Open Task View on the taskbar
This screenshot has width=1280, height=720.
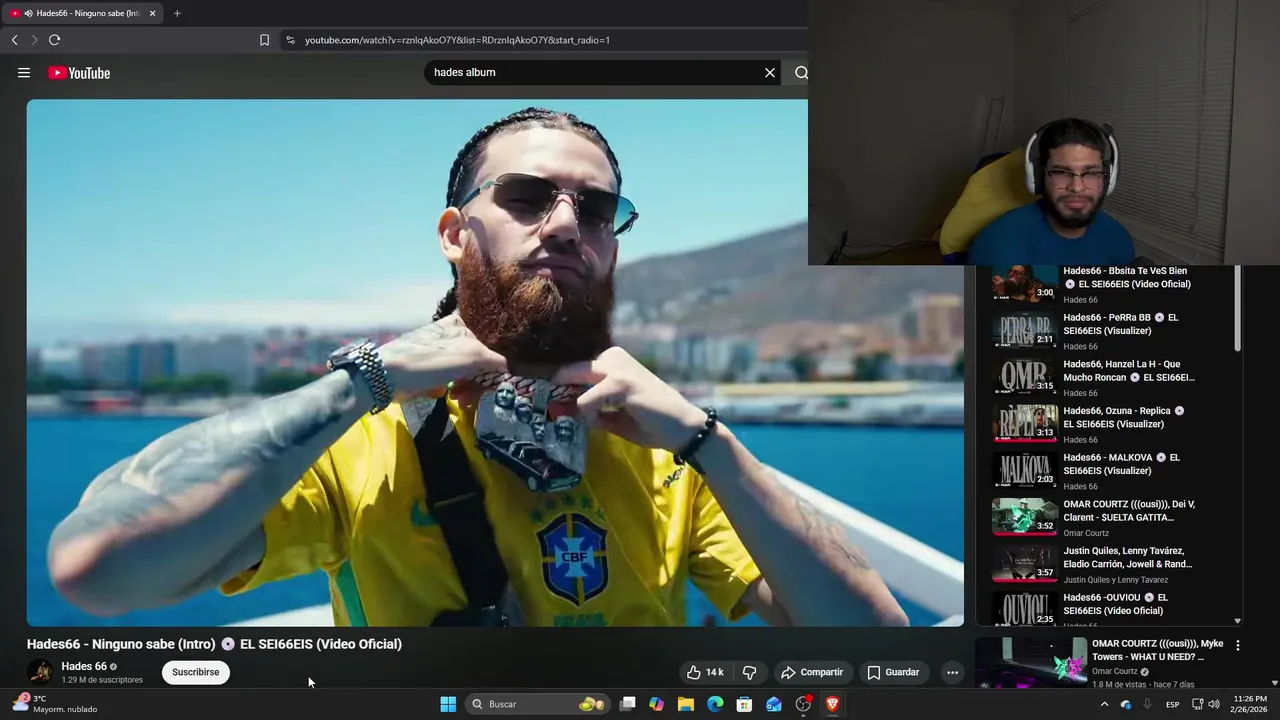[627, 704]
